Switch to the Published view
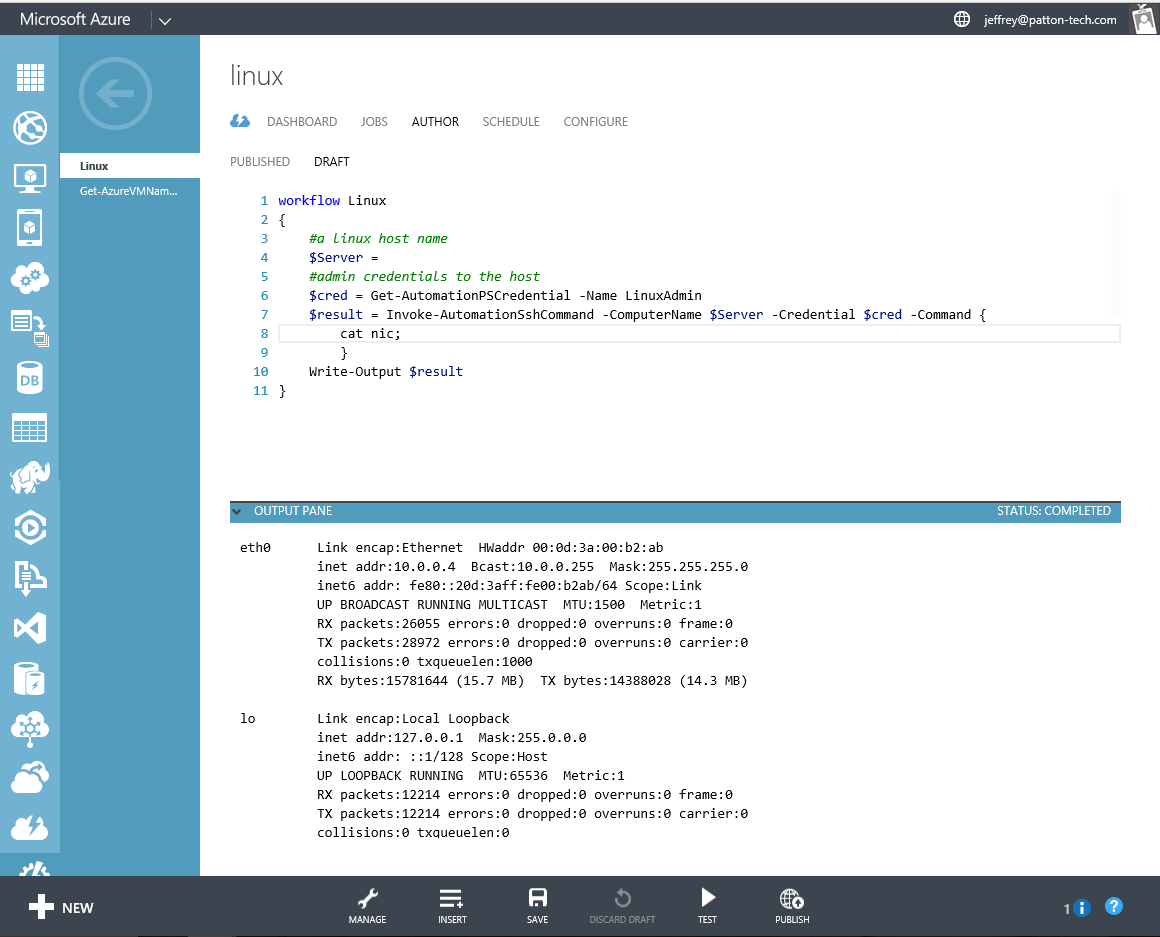The width and height of the screenshot is (1160, 937). point(260,162)
